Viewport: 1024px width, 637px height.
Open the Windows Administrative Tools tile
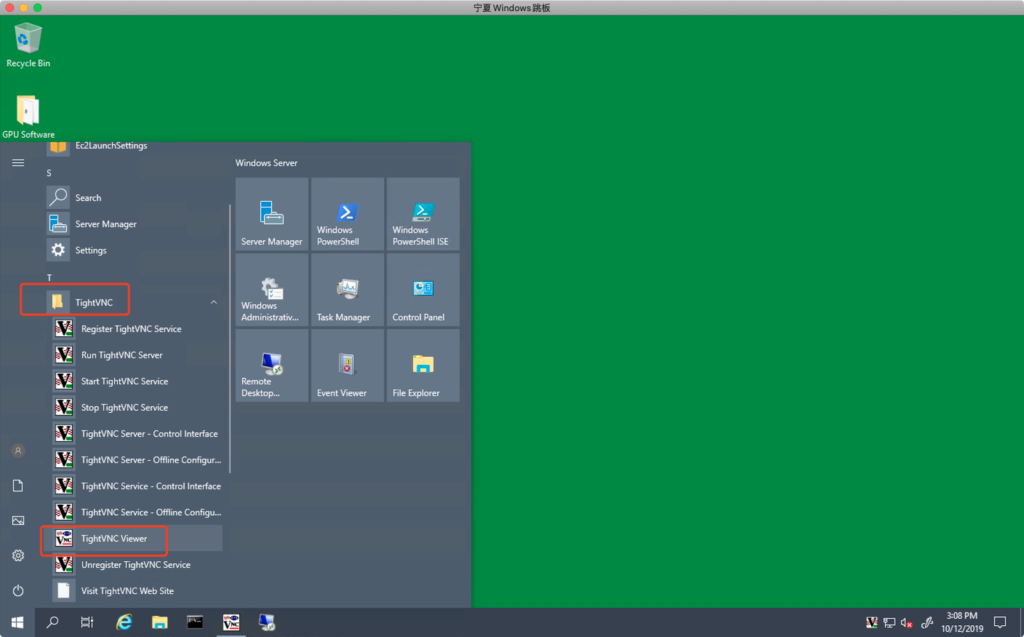click(x=272, y=290)
